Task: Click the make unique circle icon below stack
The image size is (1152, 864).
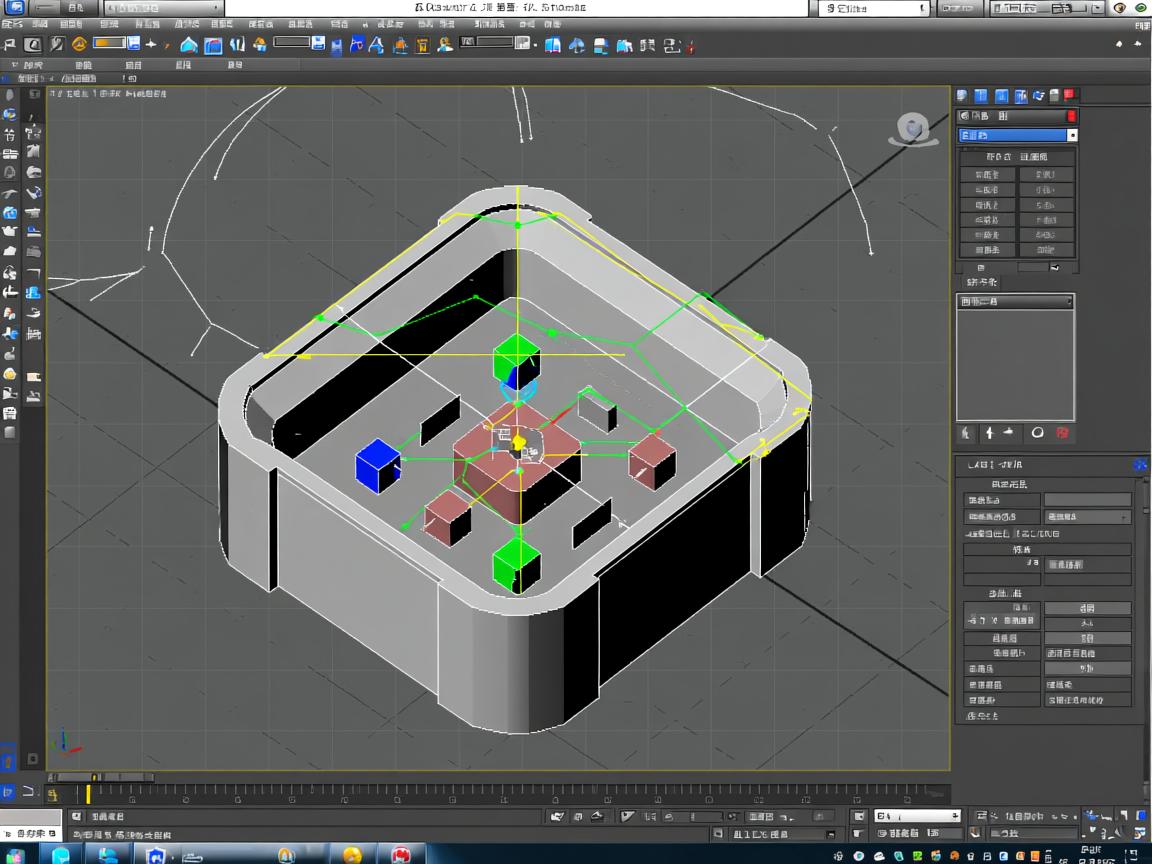Action: coord(1037,433)
